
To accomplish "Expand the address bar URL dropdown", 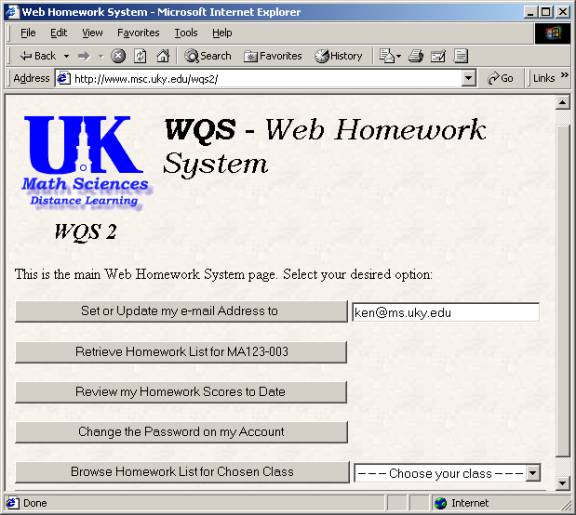I will click(x=468, y=78).
